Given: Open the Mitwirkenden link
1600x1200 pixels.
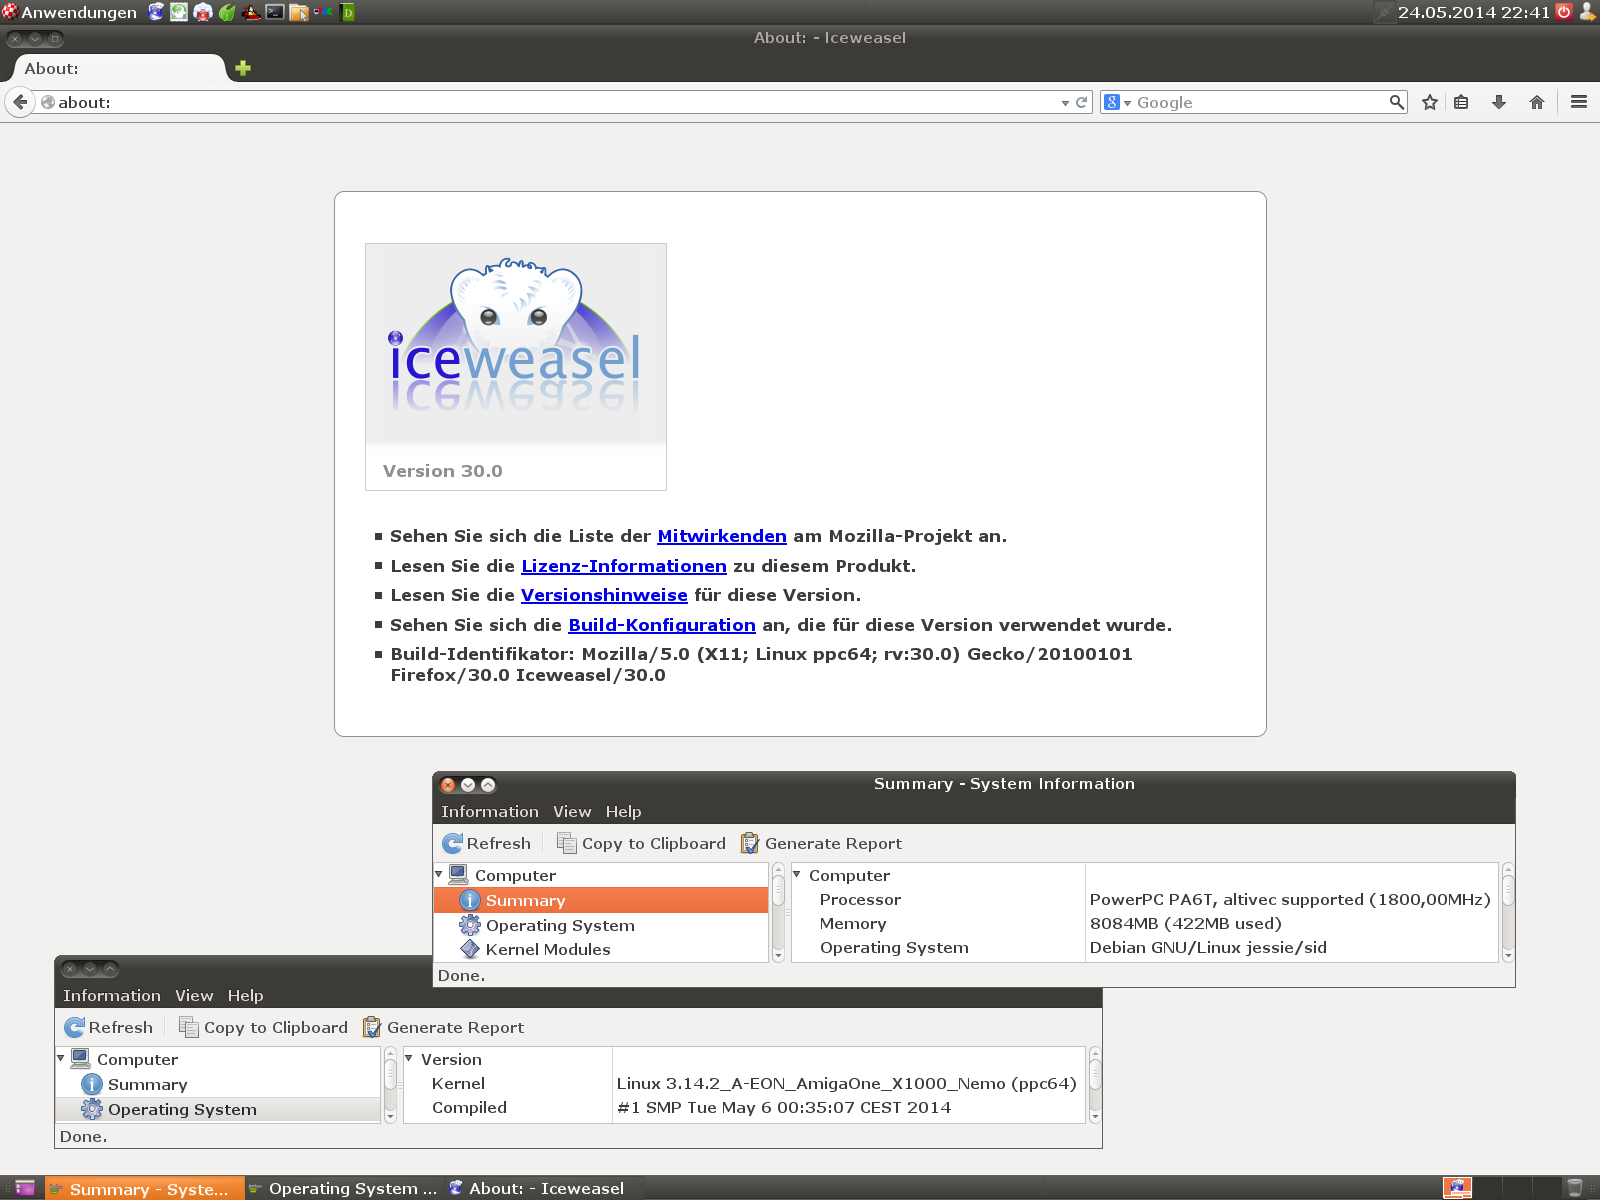Looking at the screenshot, I should click(721, 536).
